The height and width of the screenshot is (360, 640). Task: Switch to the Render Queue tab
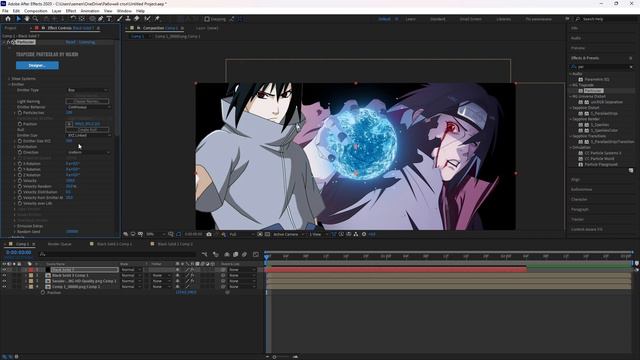pyautogui.click(x=60, y=244)
